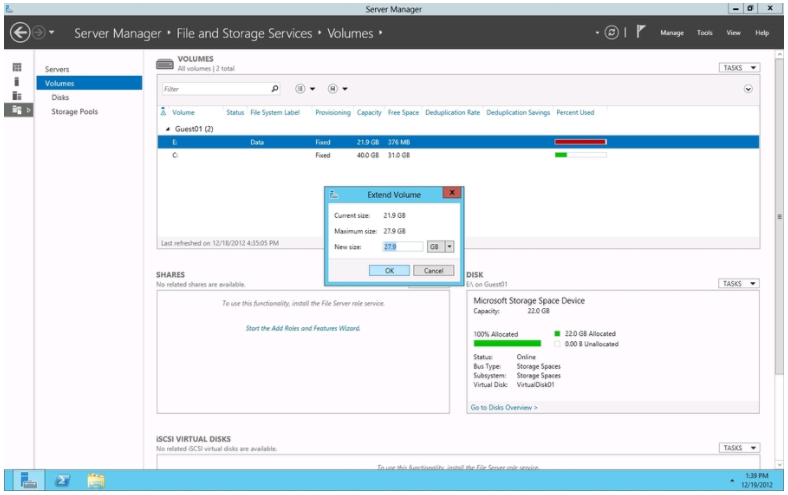Sort by the Volume column header
Image resolution: width=788 pixels, height=495 pixels.
tap(183, 113)
